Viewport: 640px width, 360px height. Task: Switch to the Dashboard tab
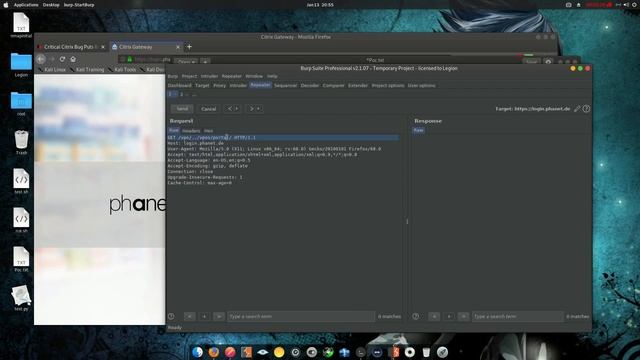click(179, 85)
